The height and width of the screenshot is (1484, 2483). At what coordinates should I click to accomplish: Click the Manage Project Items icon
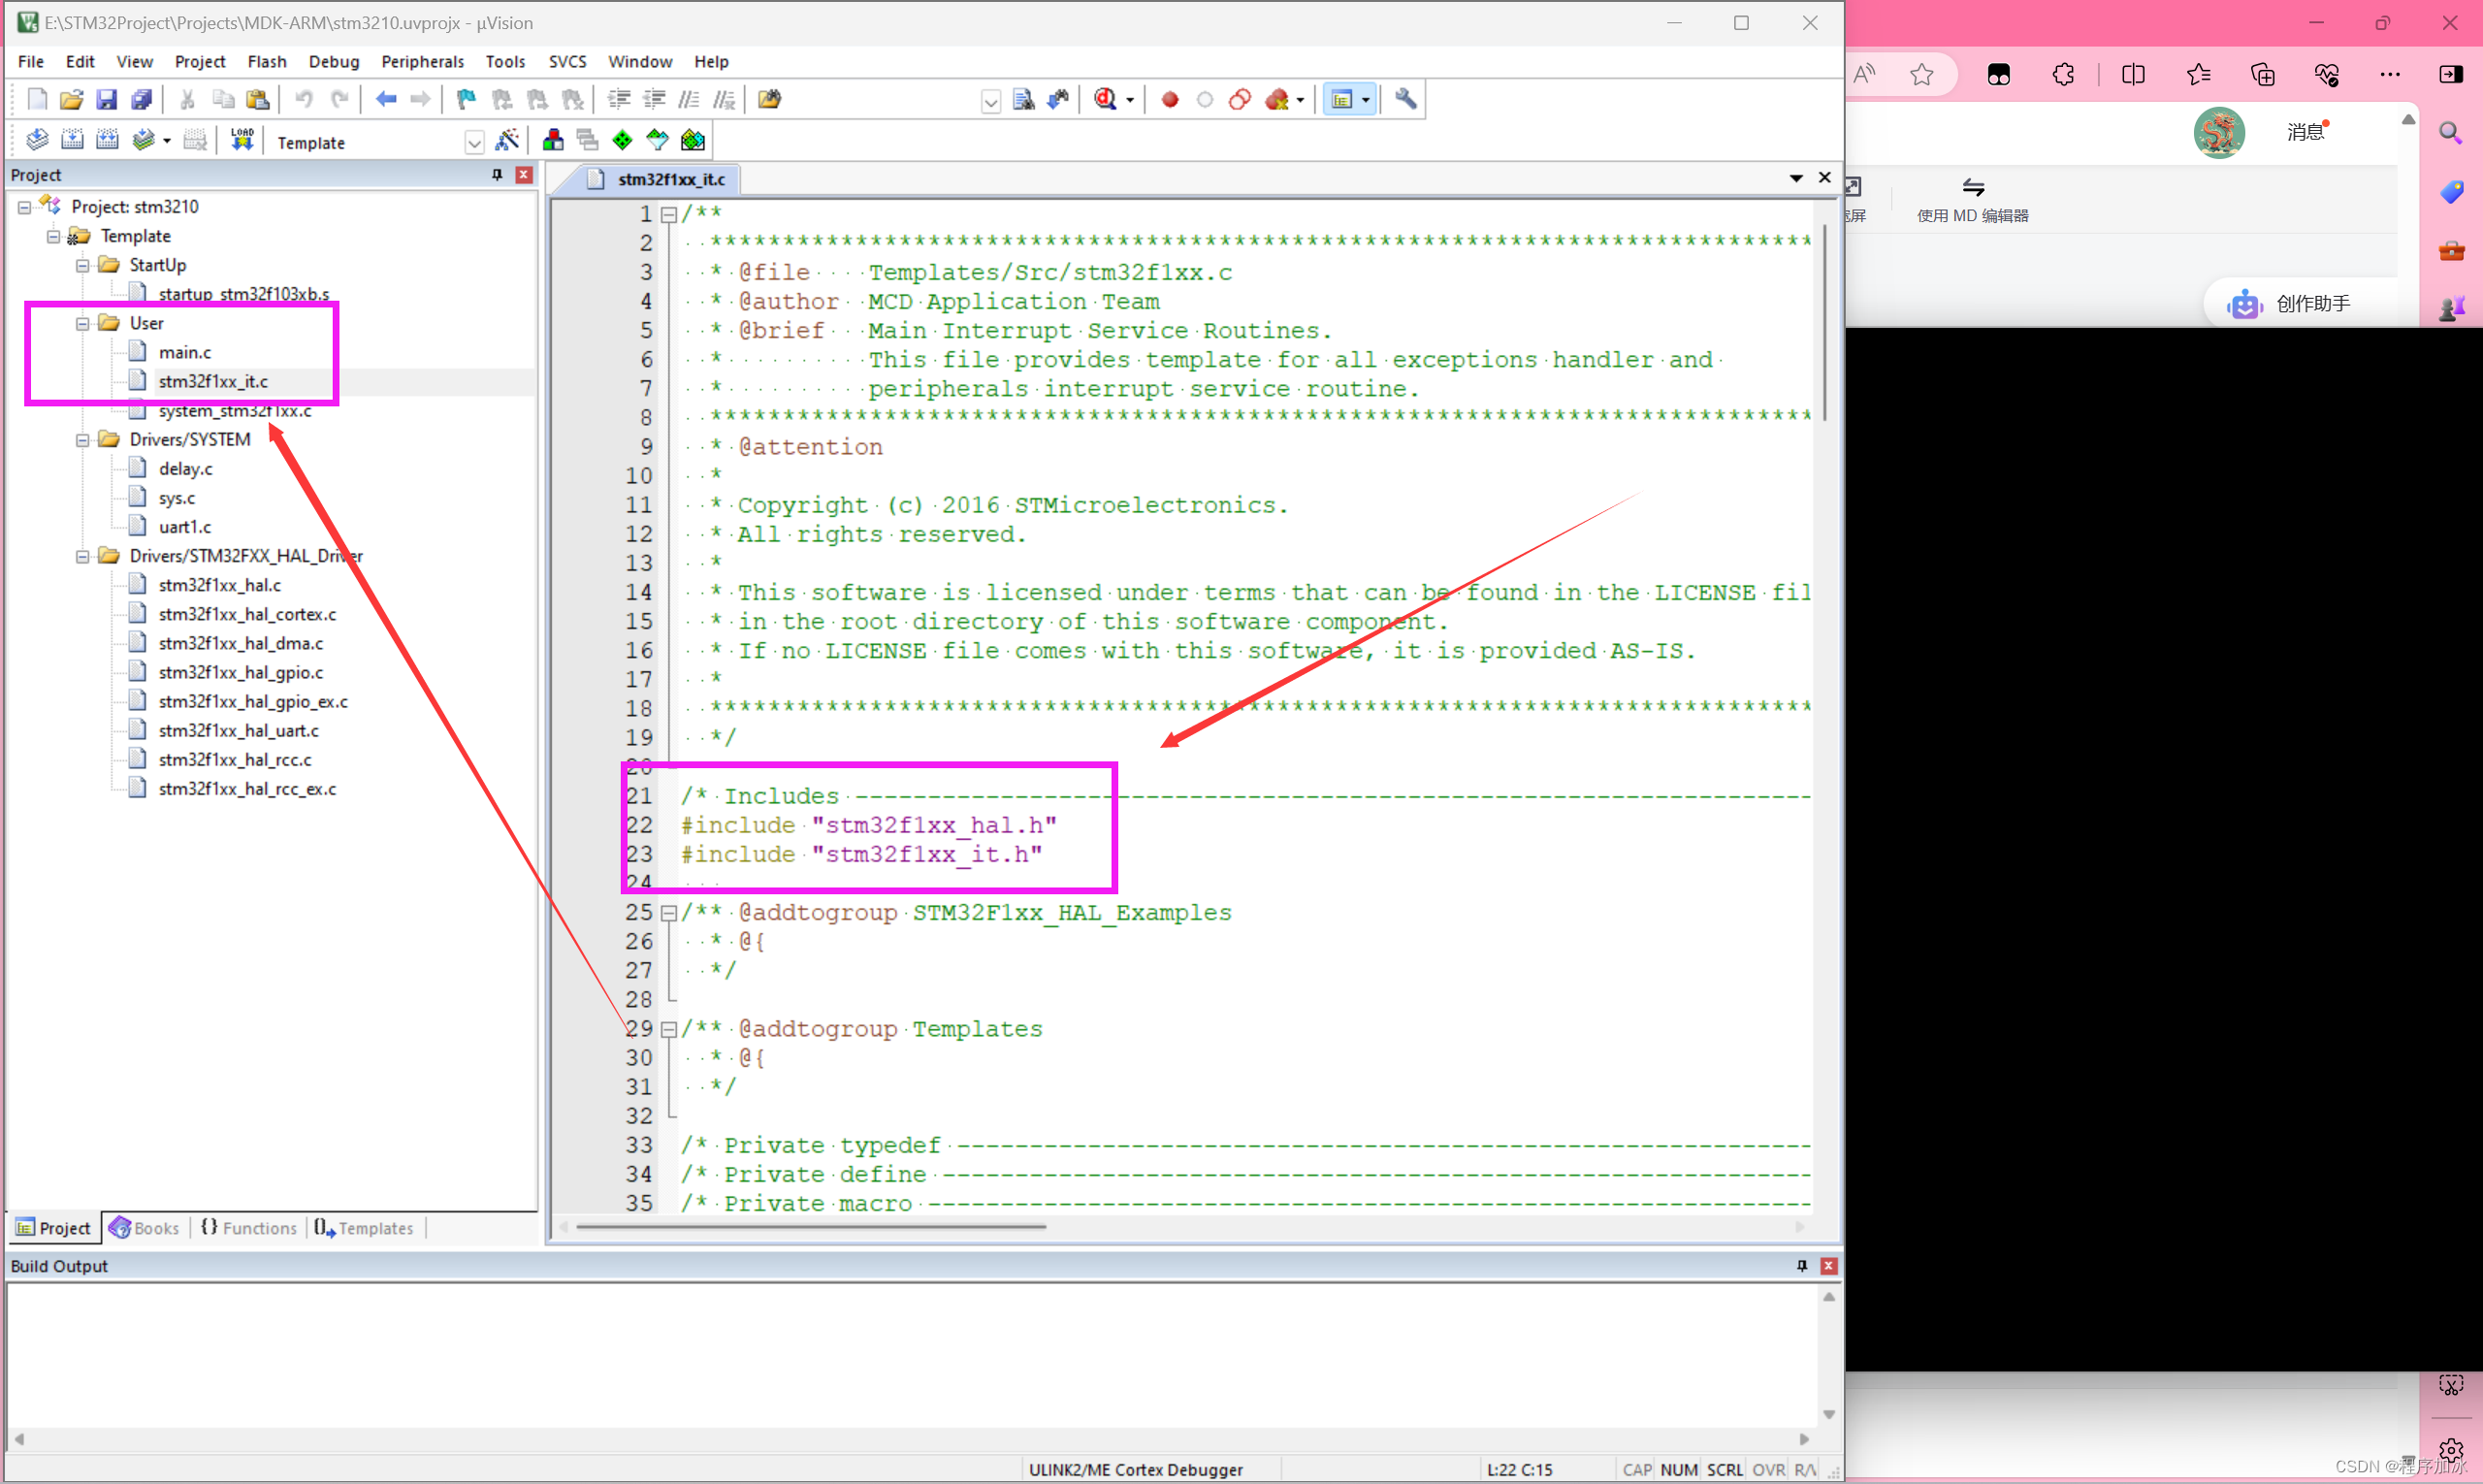(553, 141)
